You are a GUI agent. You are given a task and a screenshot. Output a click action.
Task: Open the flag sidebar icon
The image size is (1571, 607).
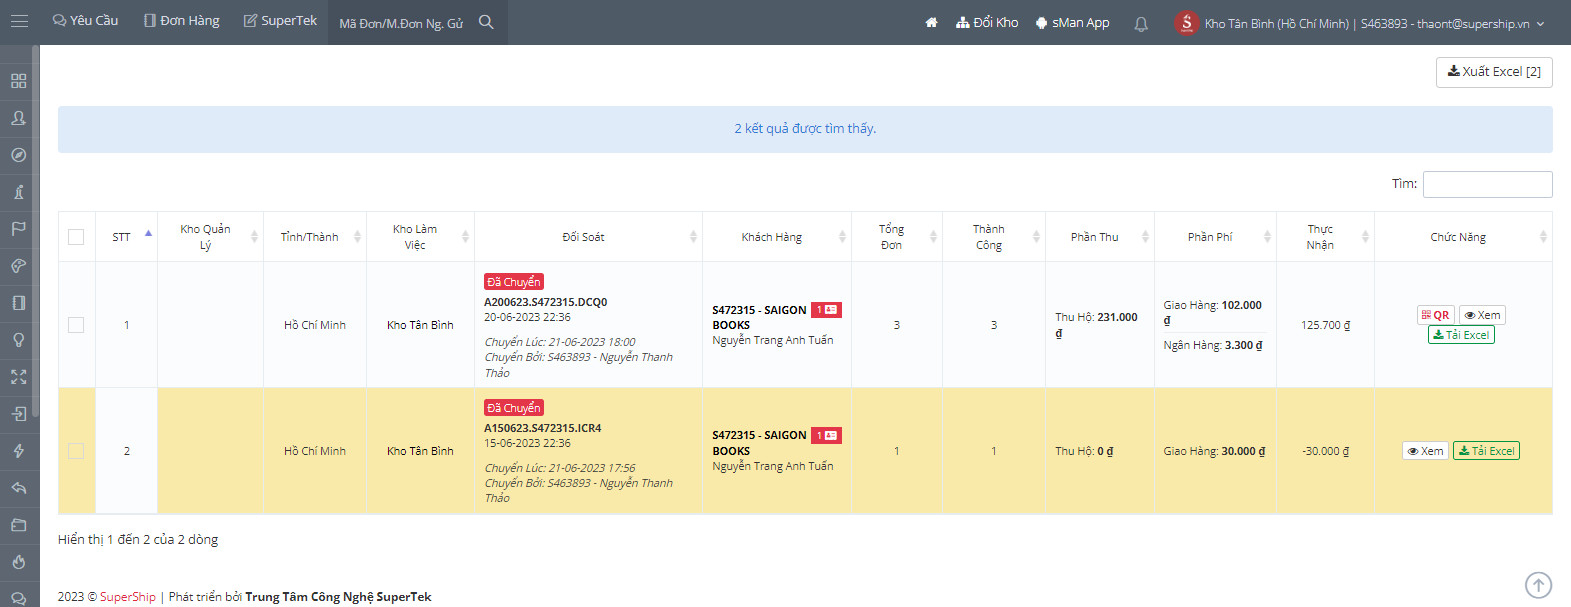18,229
